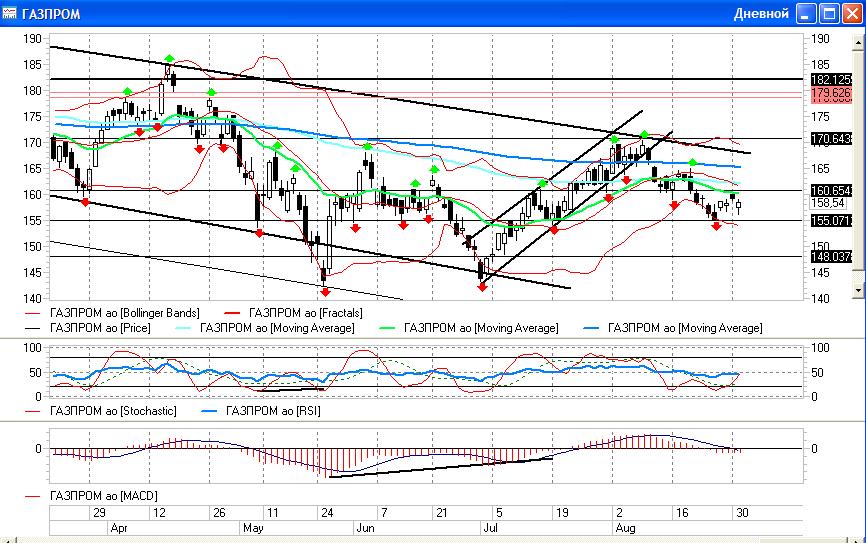Click the Aug month label on time axis
Screen dimensions: 866x543
click(x=625, y=528)
